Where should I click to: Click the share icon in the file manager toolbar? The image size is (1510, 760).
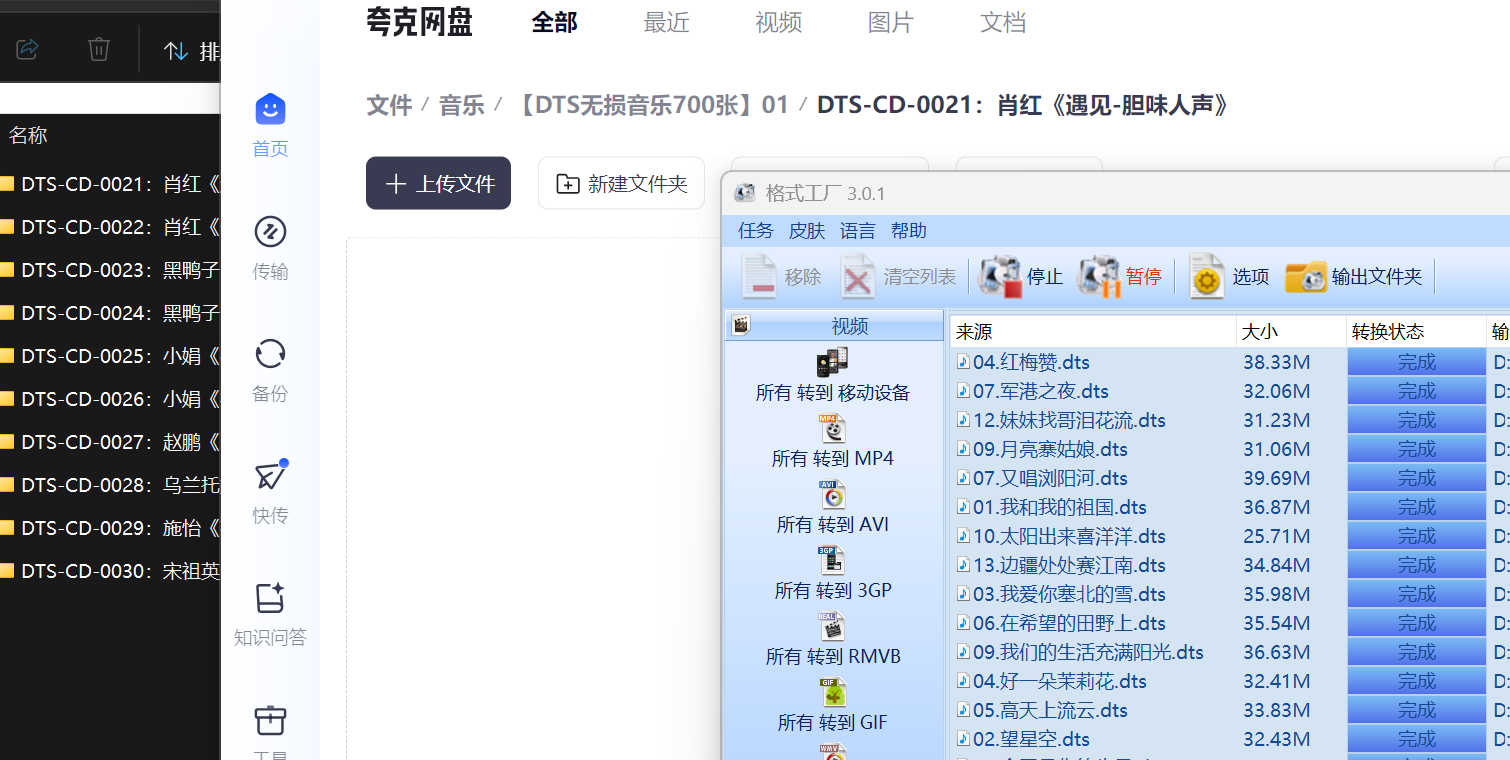coord(27,49)
